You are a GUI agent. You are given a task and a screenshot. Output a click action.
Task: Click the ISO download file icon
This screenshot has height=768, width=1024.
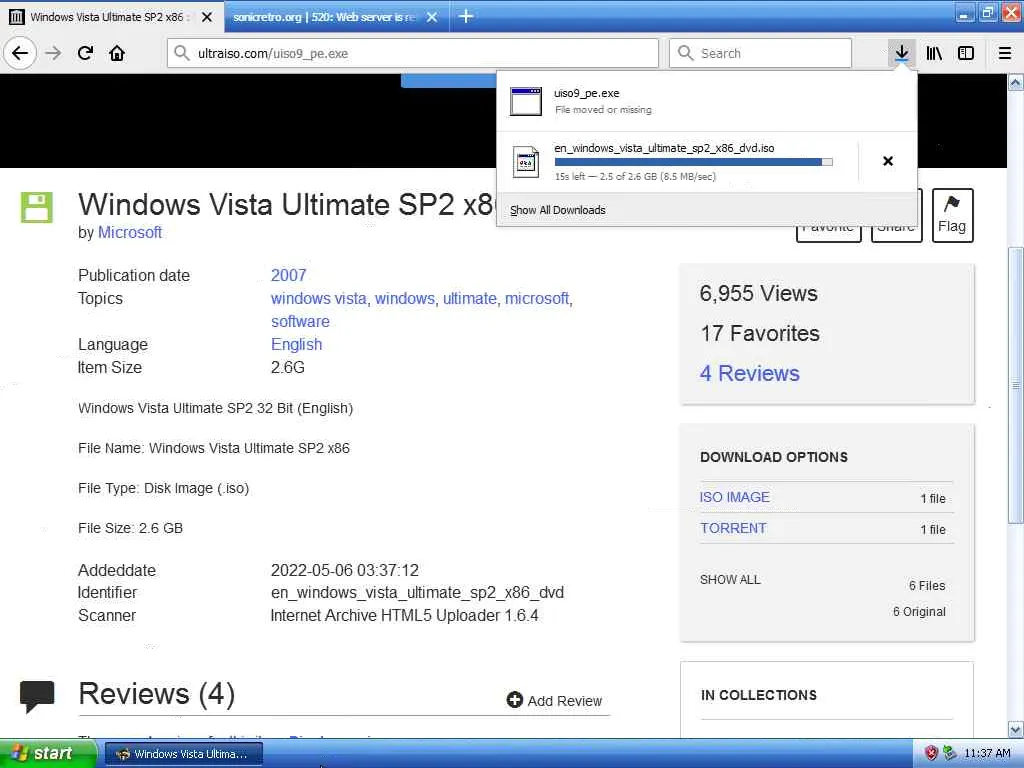click(x=526, y=162)
